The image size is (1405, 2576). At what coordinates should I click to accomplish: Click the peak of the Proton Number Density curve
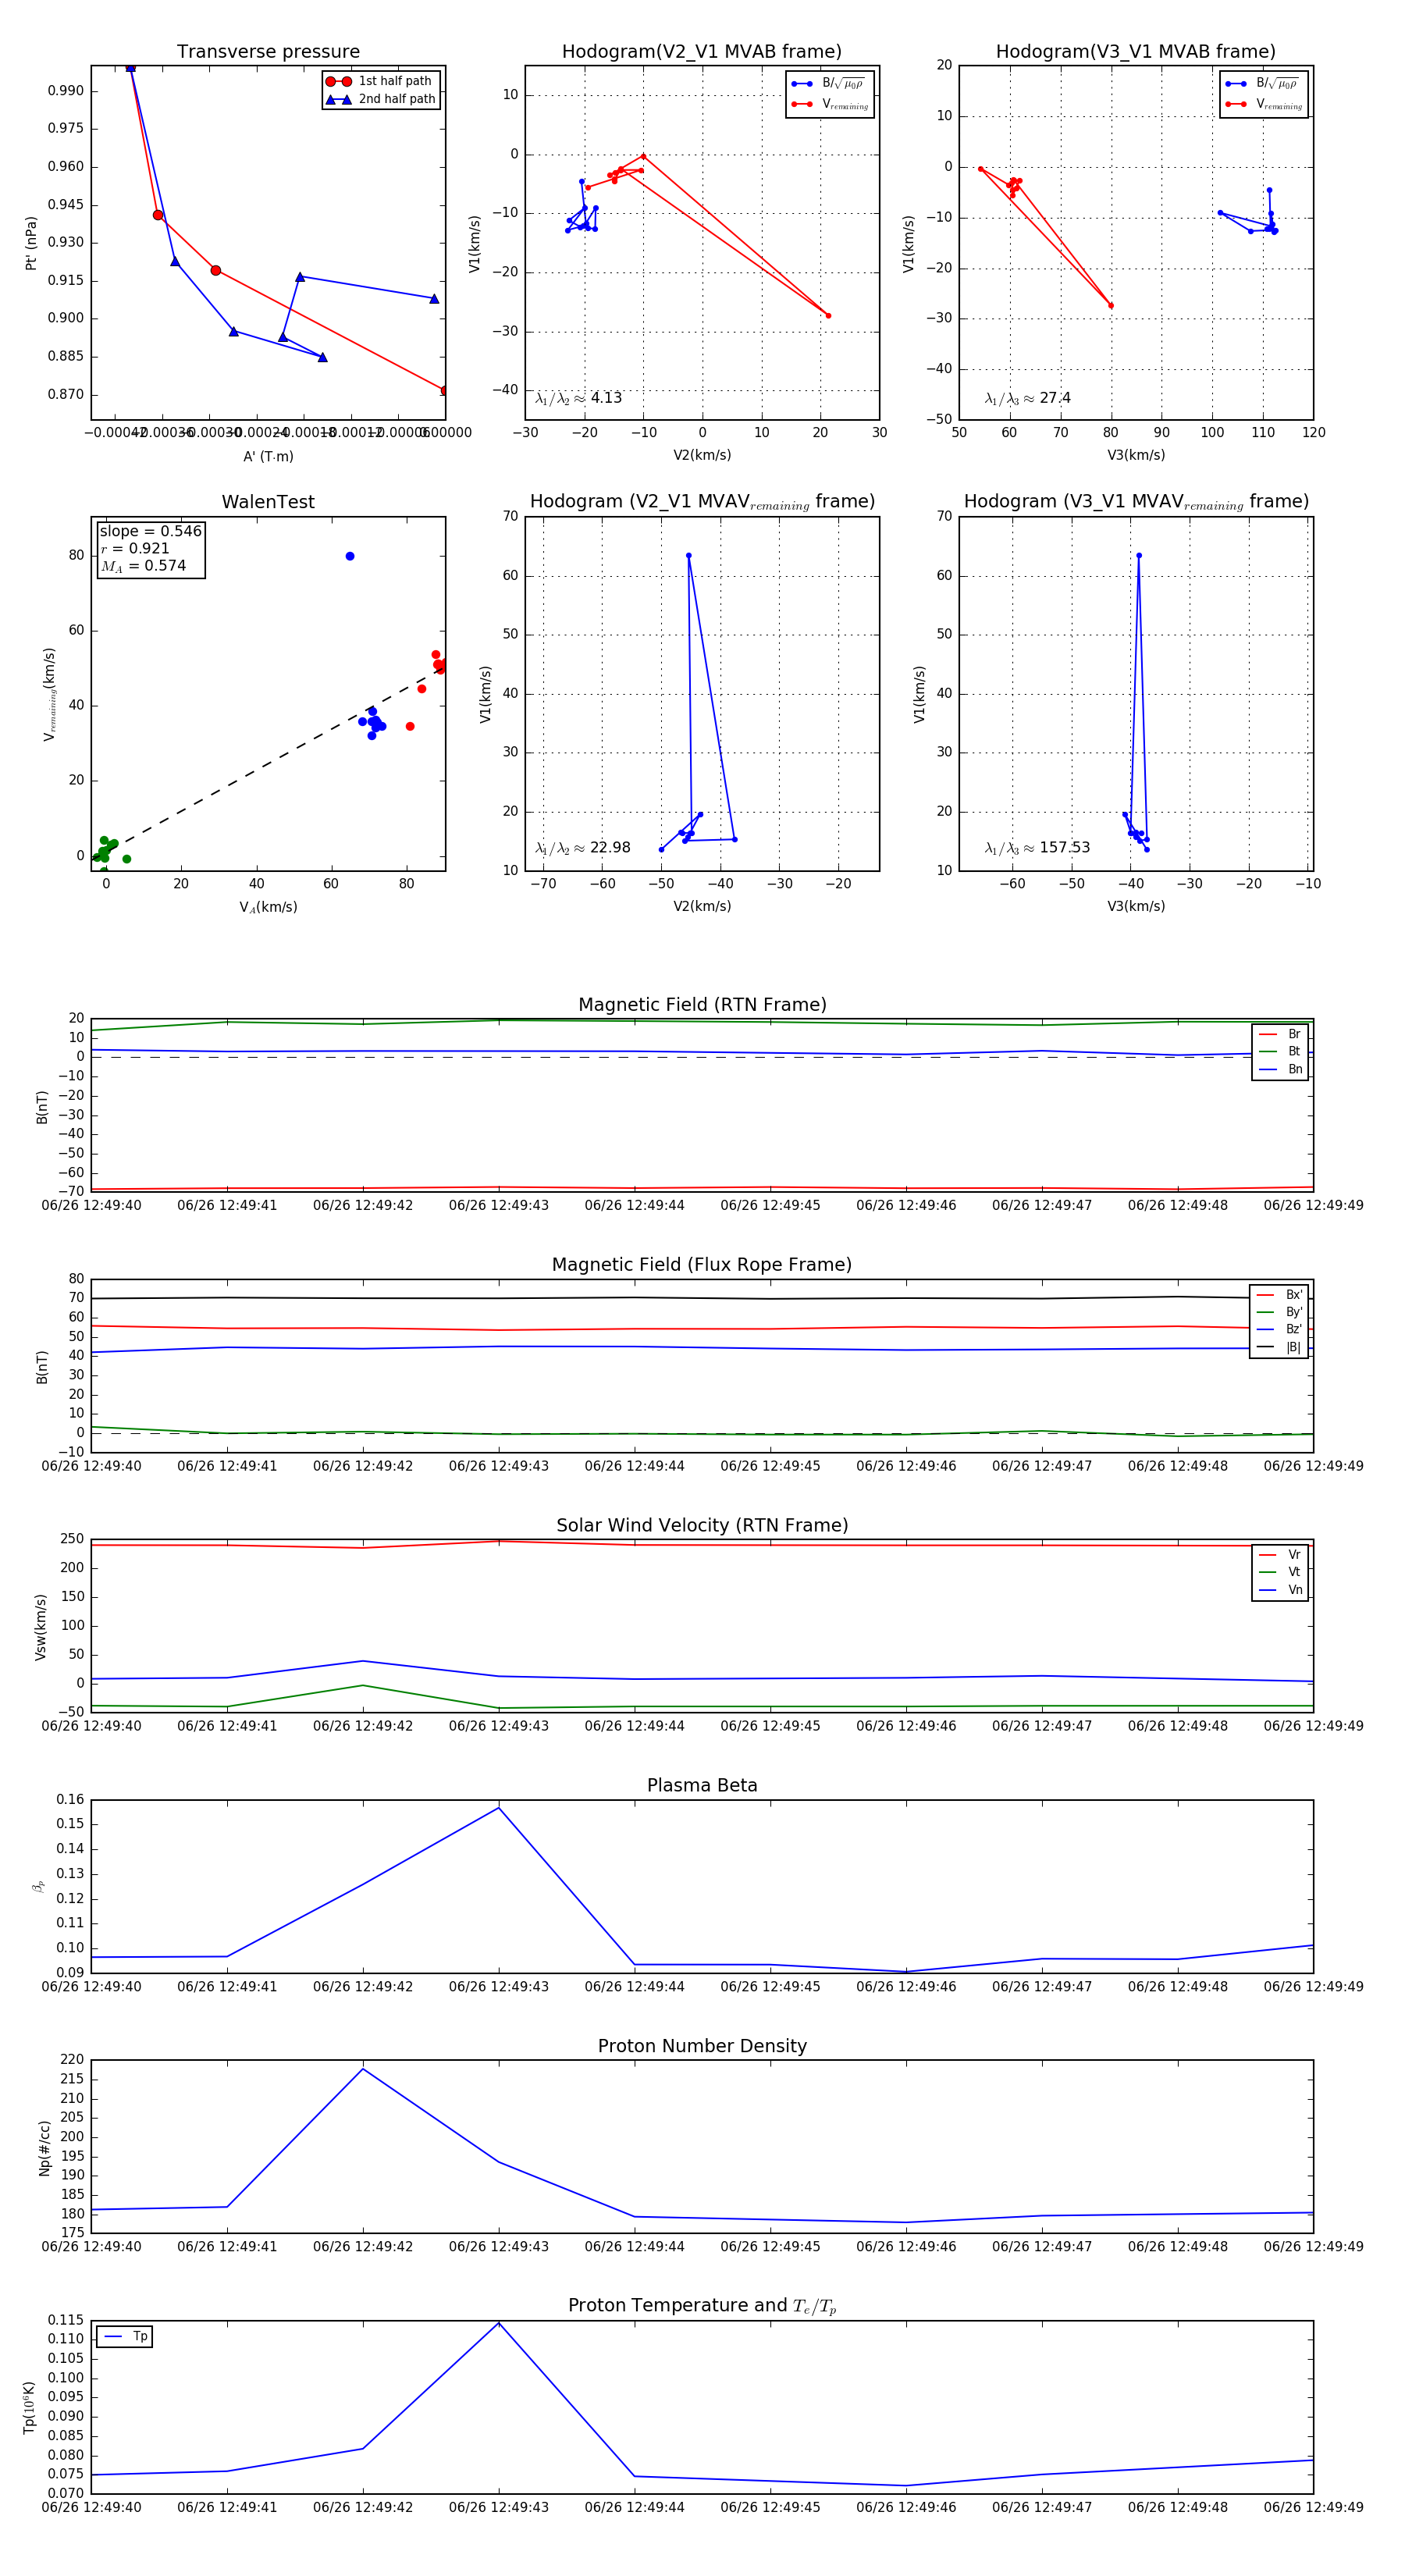point(363,2068)
